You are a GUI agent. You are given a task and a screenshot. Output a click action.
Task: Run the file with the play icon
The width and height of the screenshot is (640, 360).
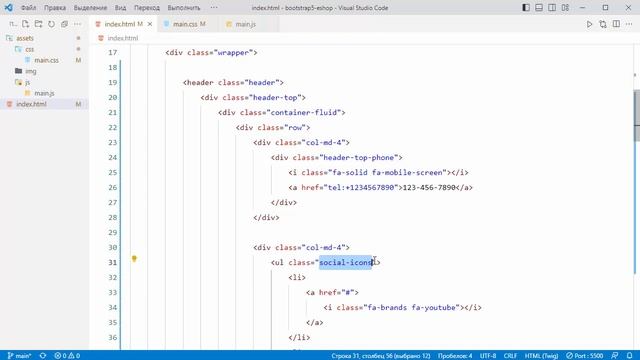(x=589, y=24)
